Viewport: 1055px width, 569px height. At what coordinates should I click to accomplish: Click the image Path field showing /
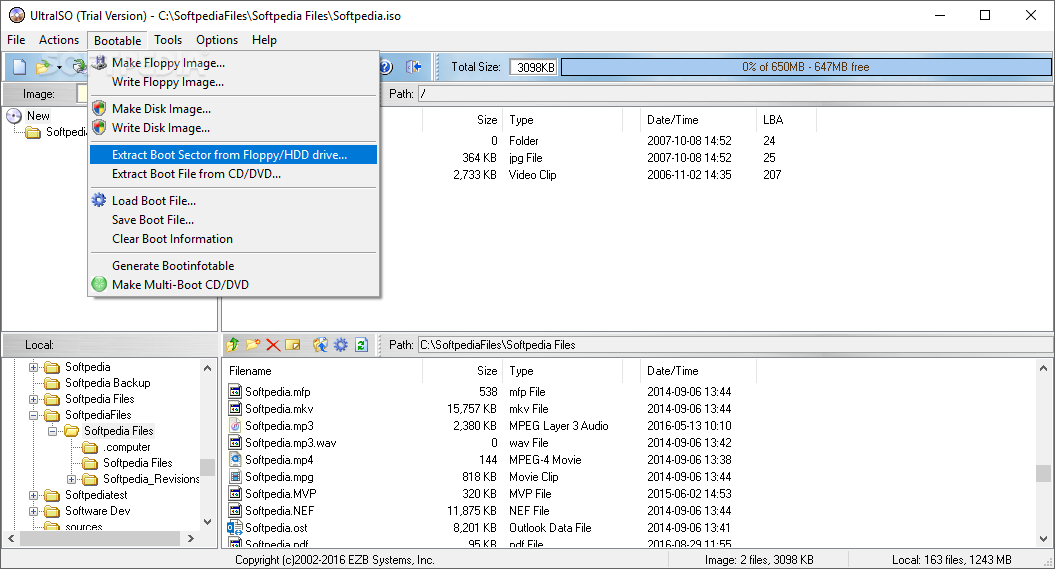point(735,93)
